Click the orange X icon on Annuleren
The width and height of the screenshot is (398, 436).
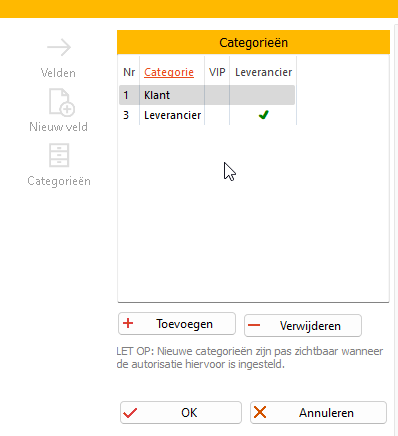[x=260, y=412]
